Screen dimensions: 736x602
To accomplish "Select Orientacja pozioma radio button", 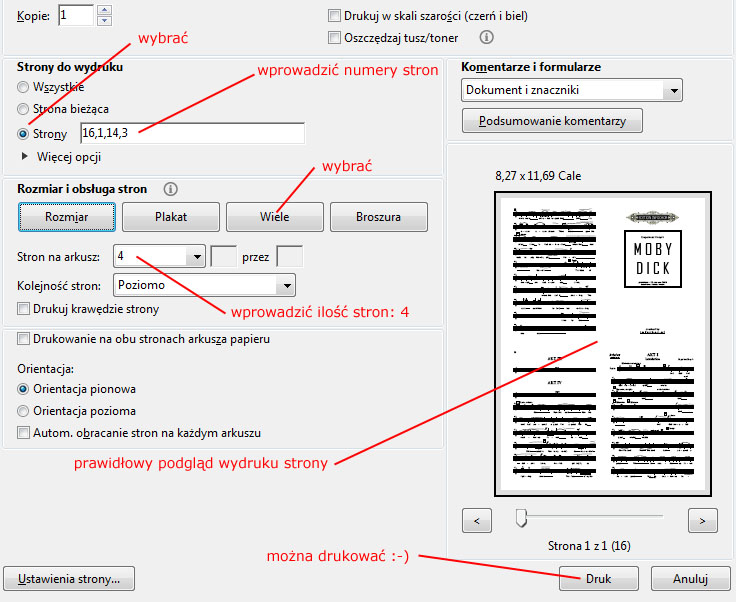I will coord(23,411).
